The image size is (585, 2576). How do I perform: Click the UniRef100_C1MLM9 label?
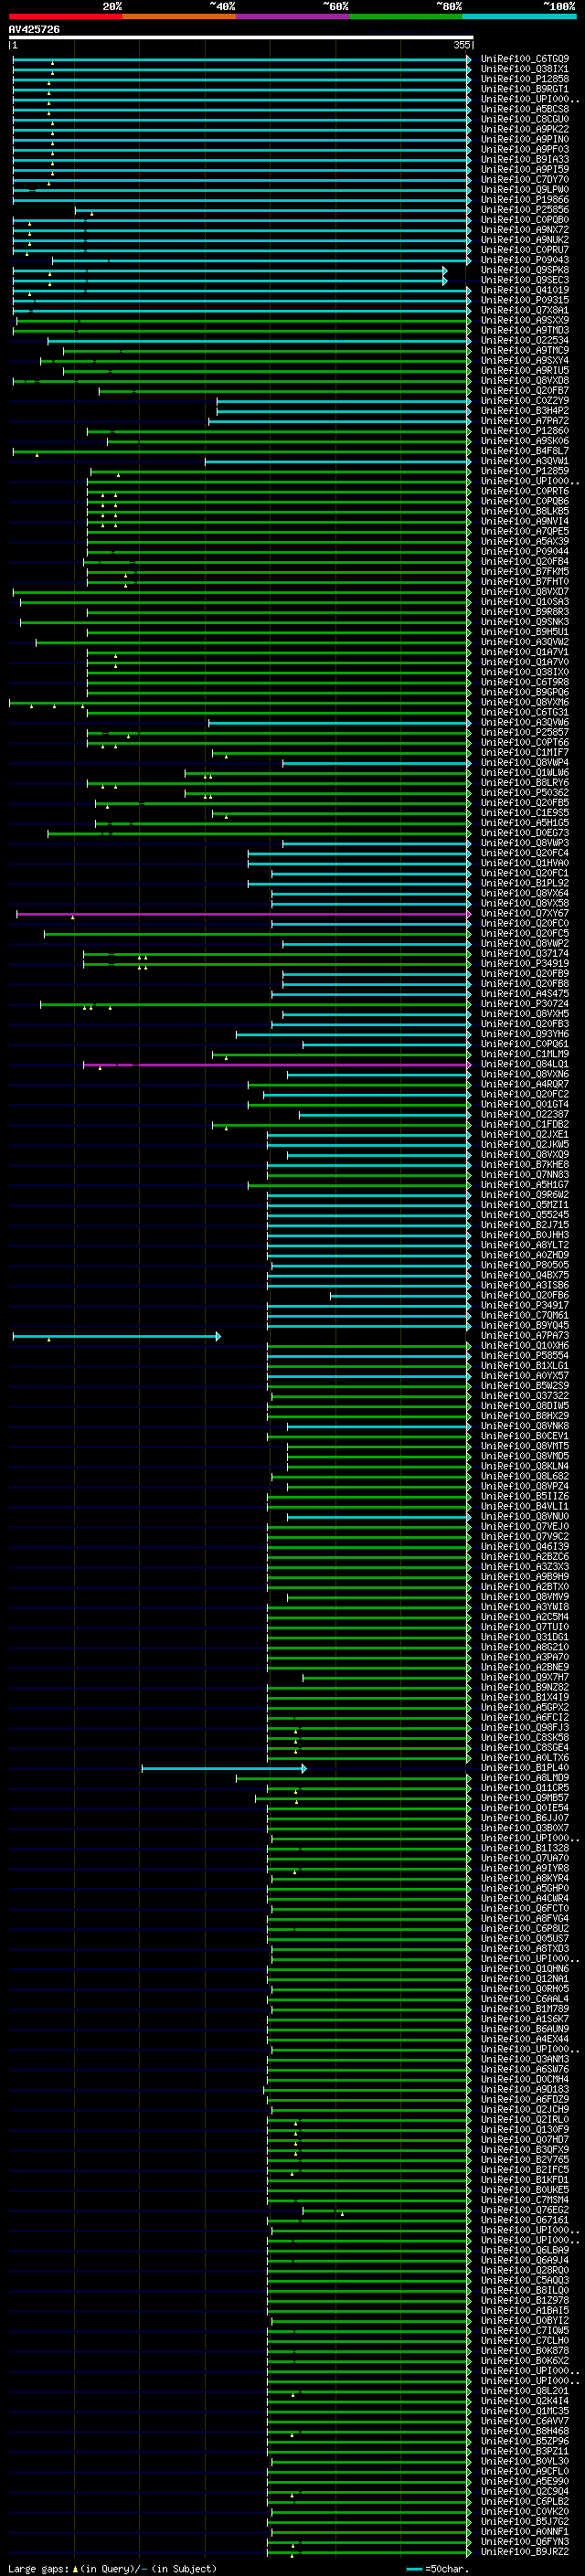tap(524, 1054)
